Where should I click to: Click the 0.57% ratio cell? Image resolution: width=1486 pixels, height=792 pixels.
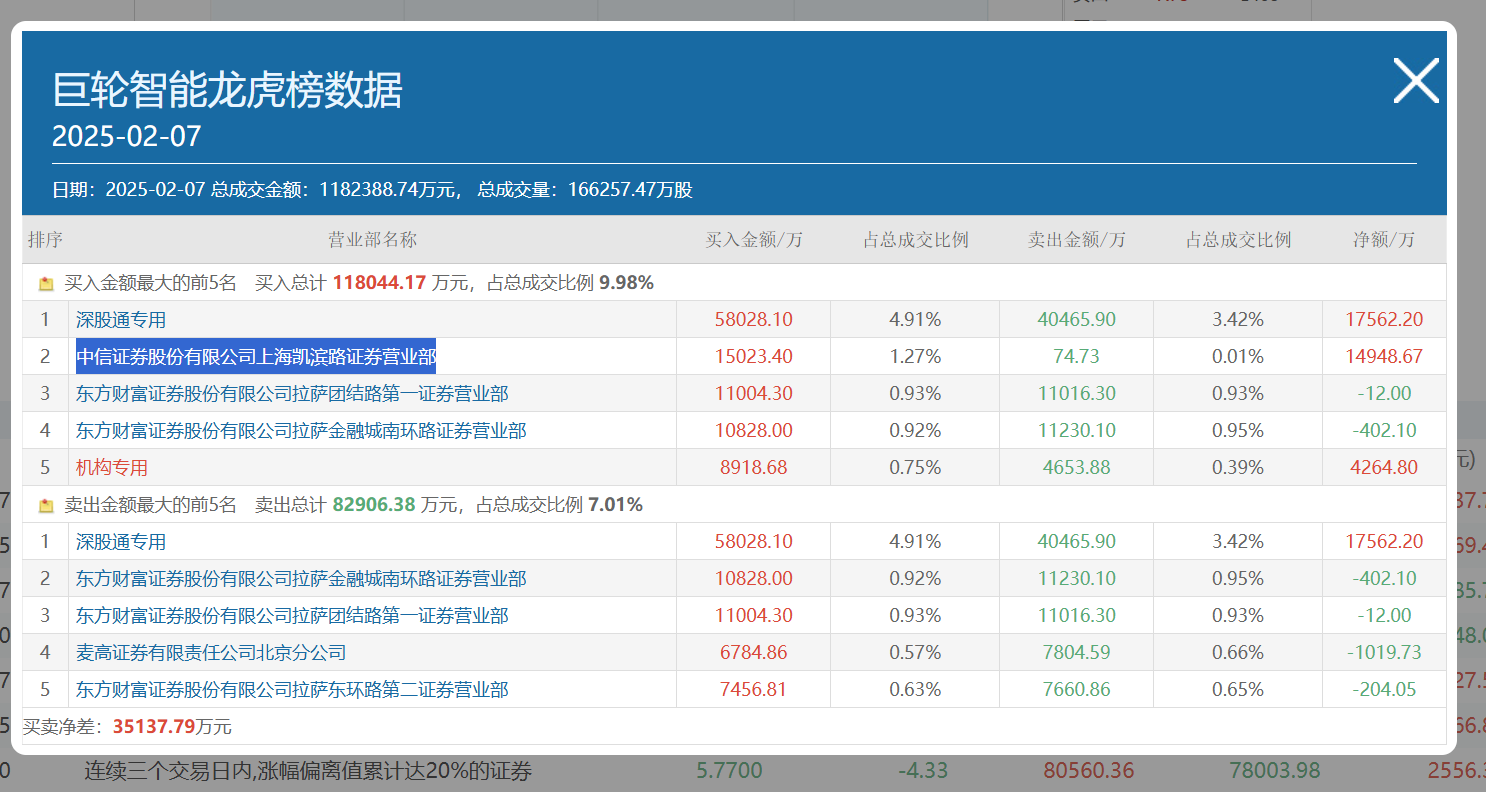click(915, 653)
